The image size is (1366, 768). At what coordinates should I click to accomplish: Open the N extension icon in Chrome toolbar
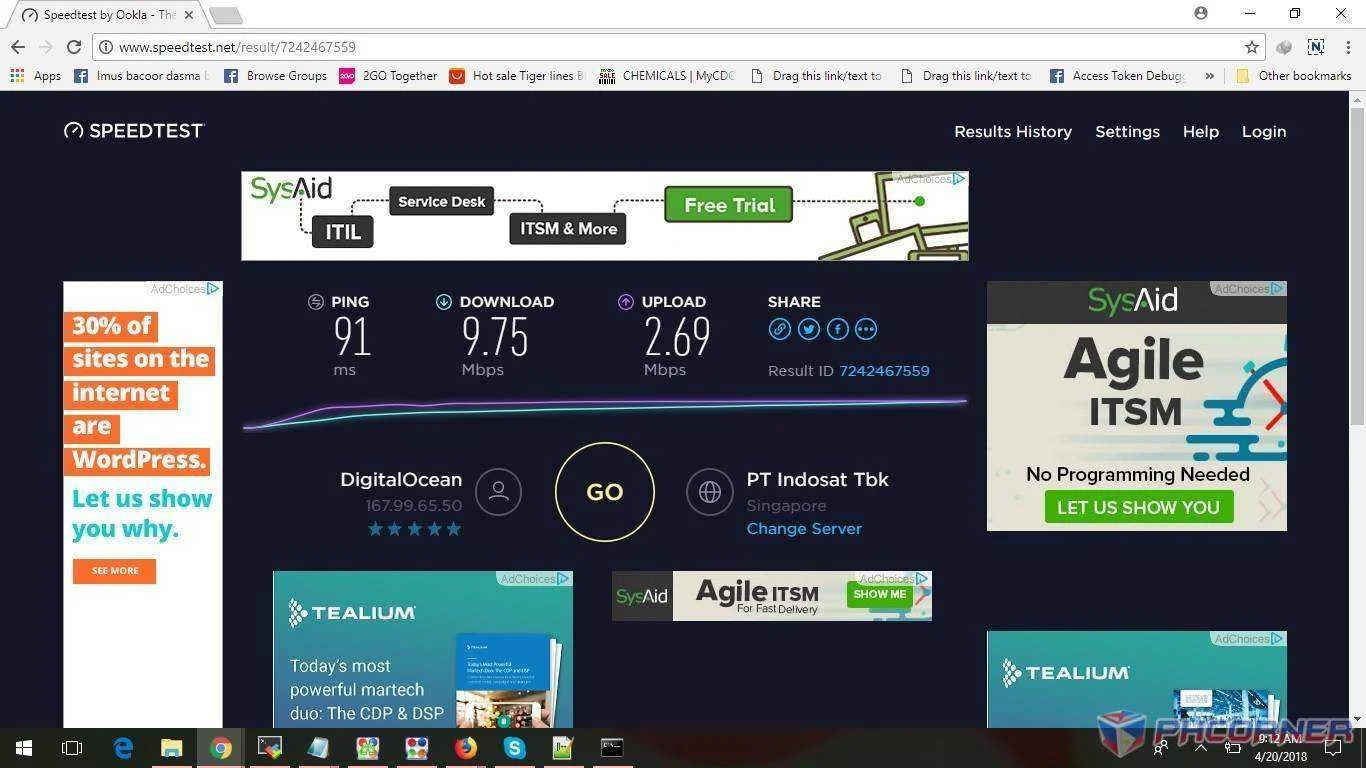click(x=1316, y=47)
